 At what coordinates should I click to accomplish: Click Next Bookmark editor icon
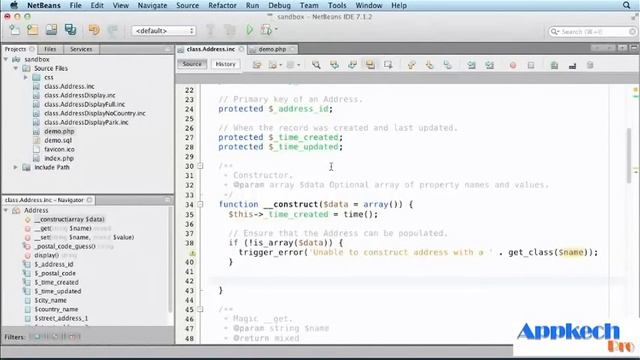[429, 65]
